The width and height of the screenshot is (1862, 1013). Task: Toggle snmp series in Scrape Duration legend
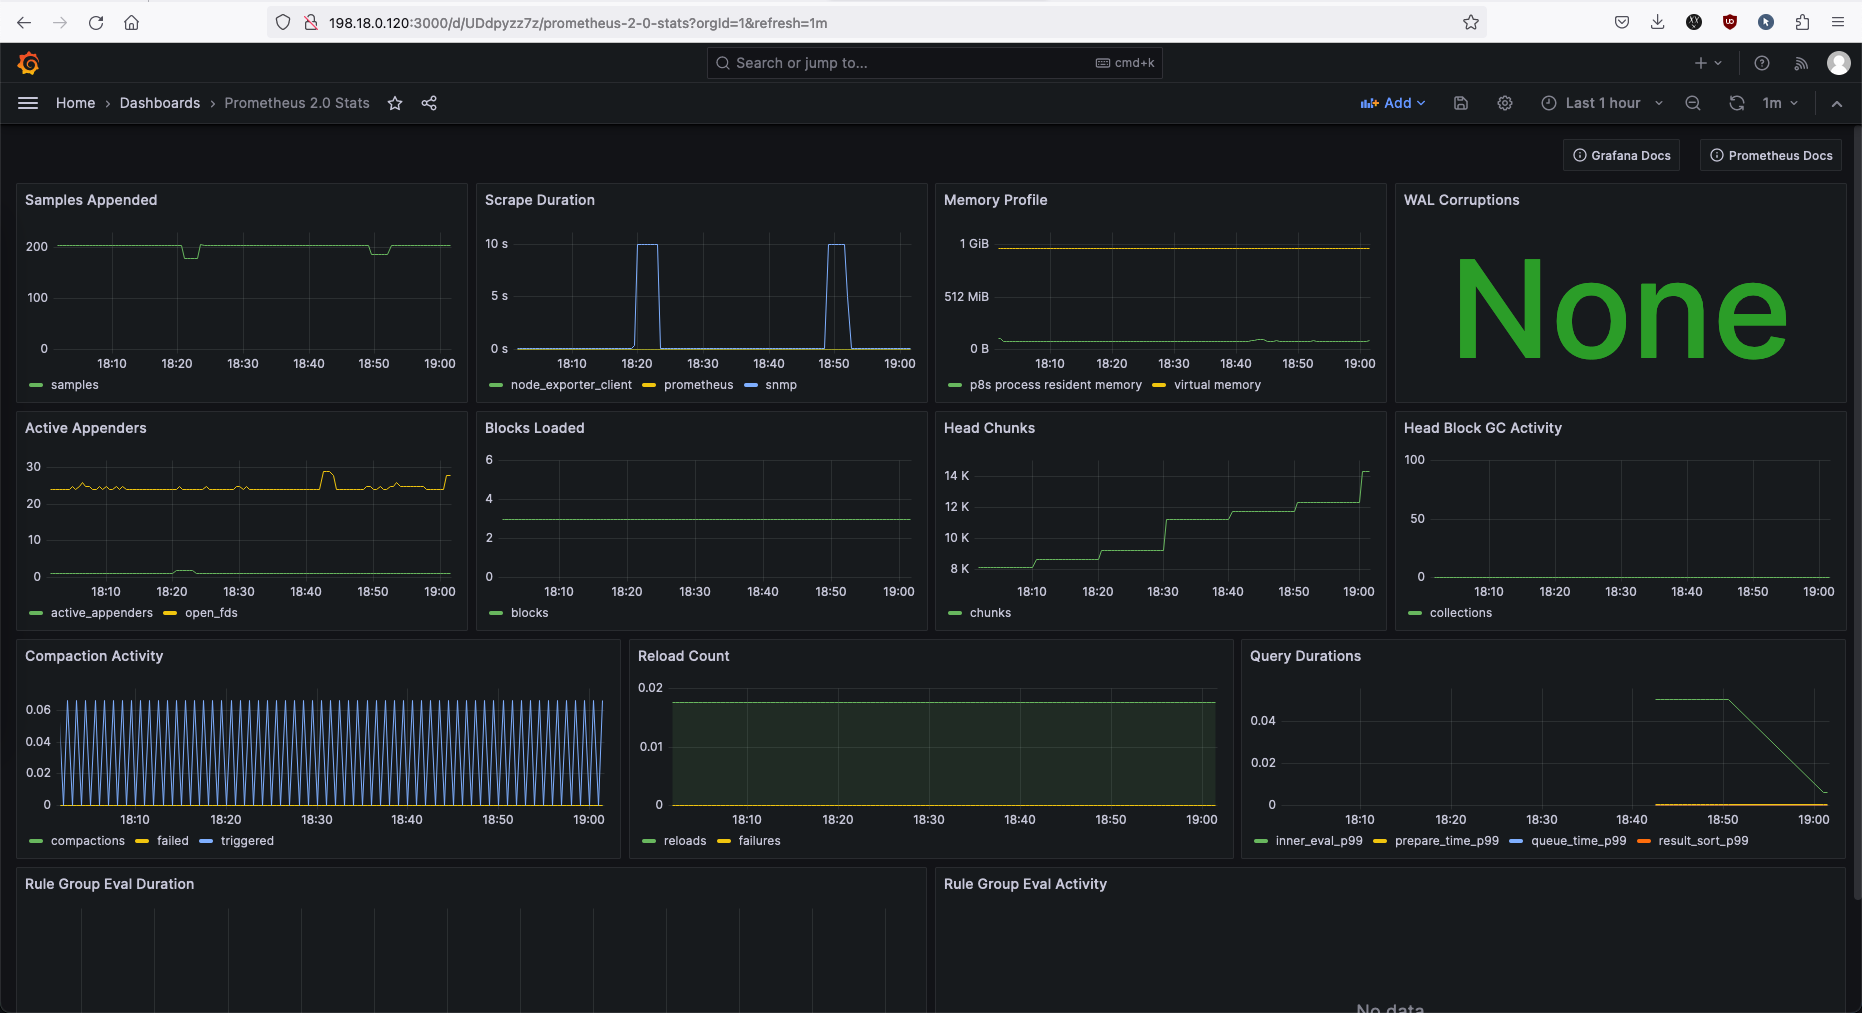pos(780,385)
